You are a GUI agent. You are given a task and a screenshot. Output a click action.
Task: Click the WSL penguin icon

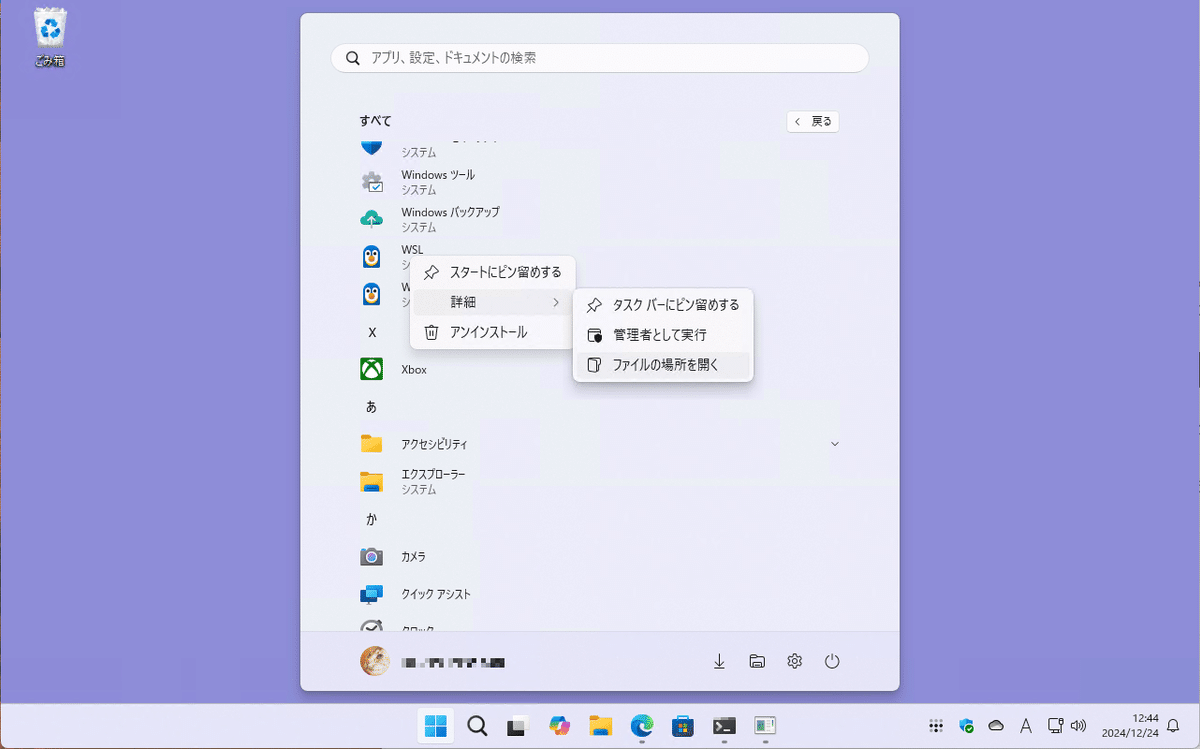click(372, 256)
